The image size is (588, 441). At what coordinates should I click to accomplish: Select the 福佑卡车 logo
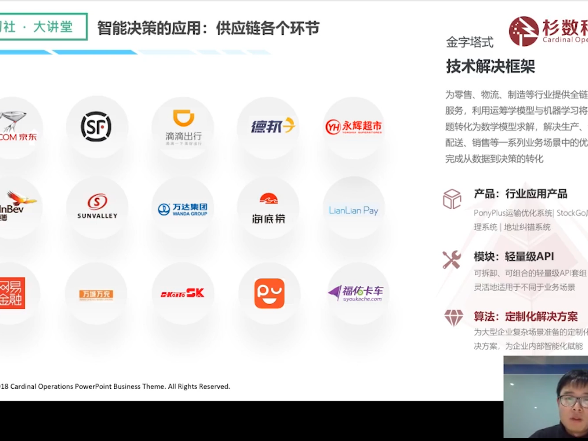click(356, 294)
